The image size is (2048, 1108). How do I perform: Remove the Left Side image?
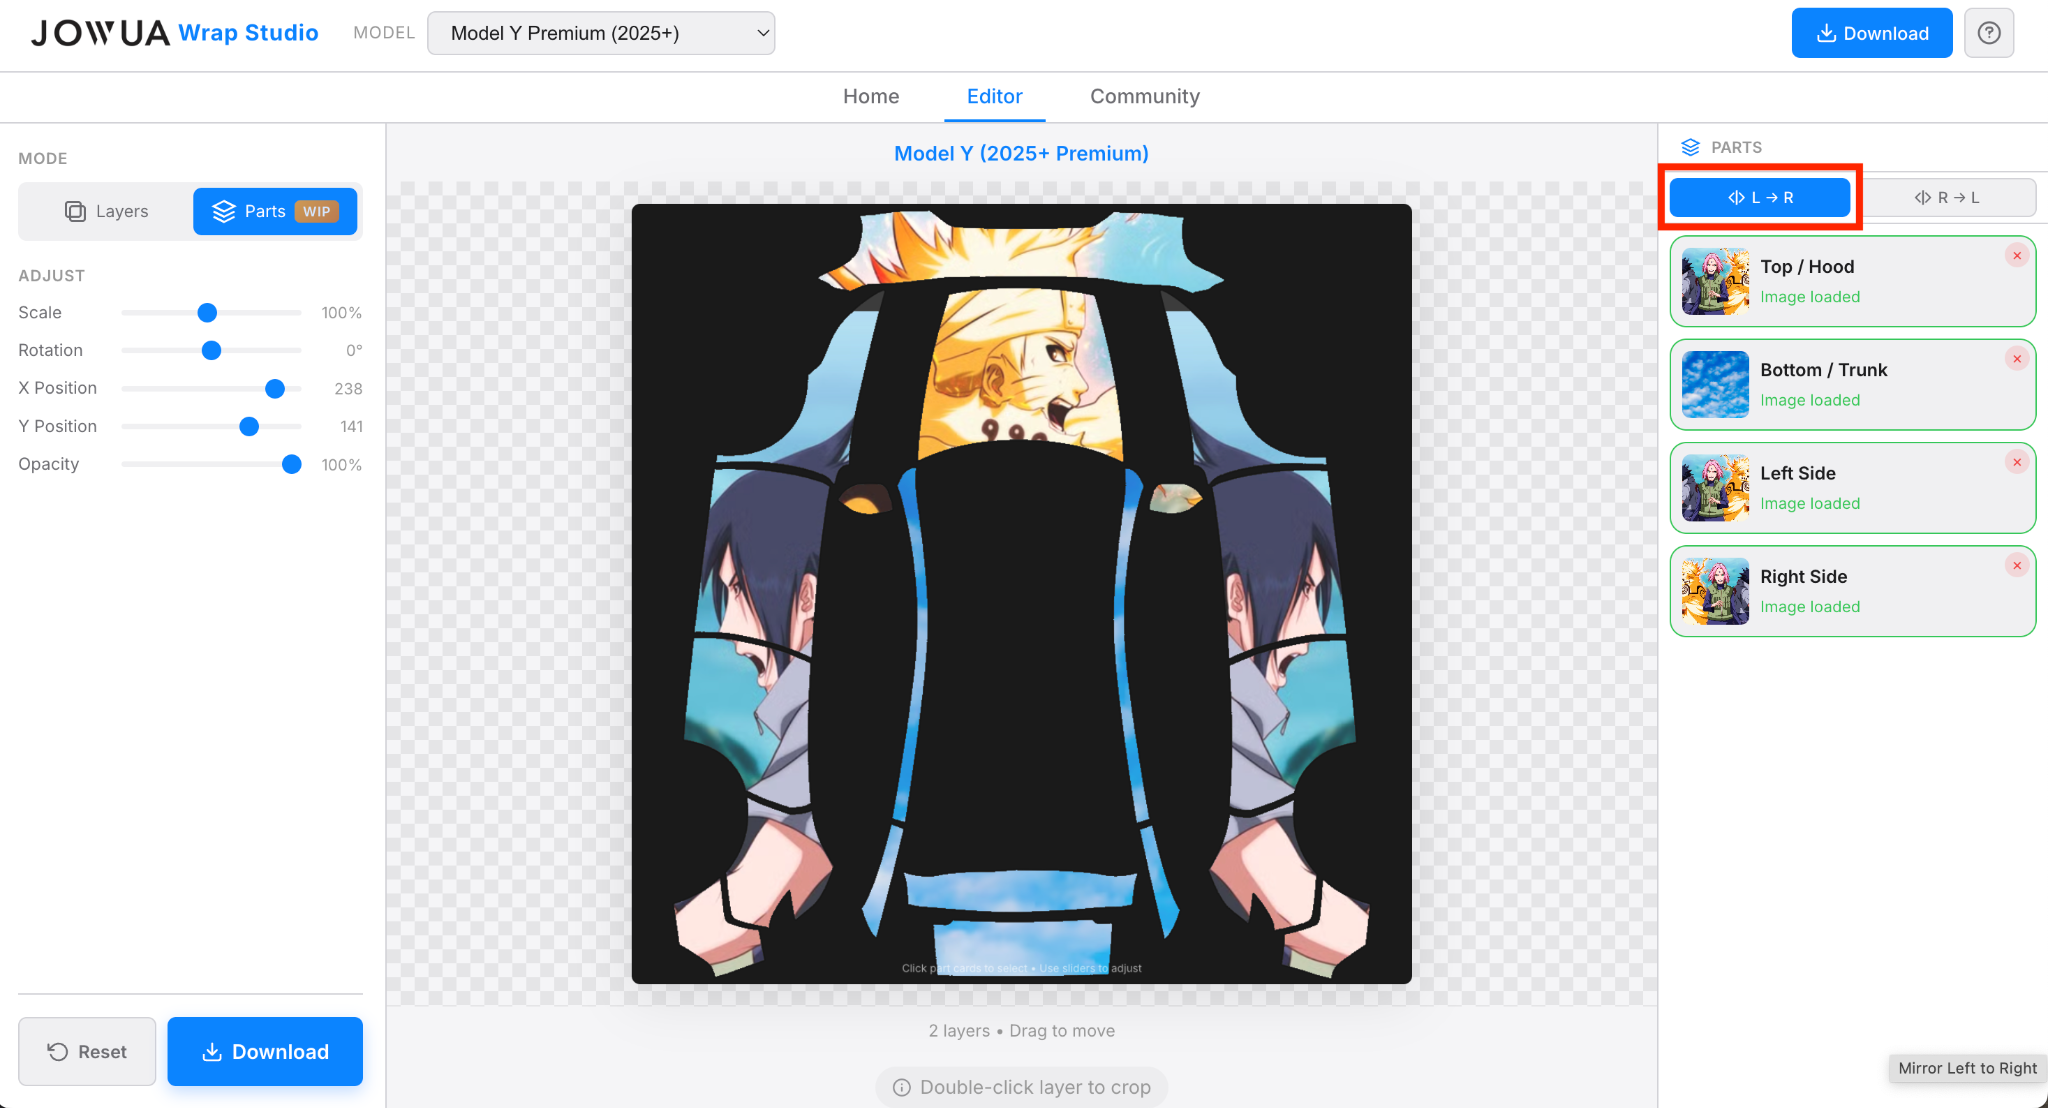[2017, 462]
